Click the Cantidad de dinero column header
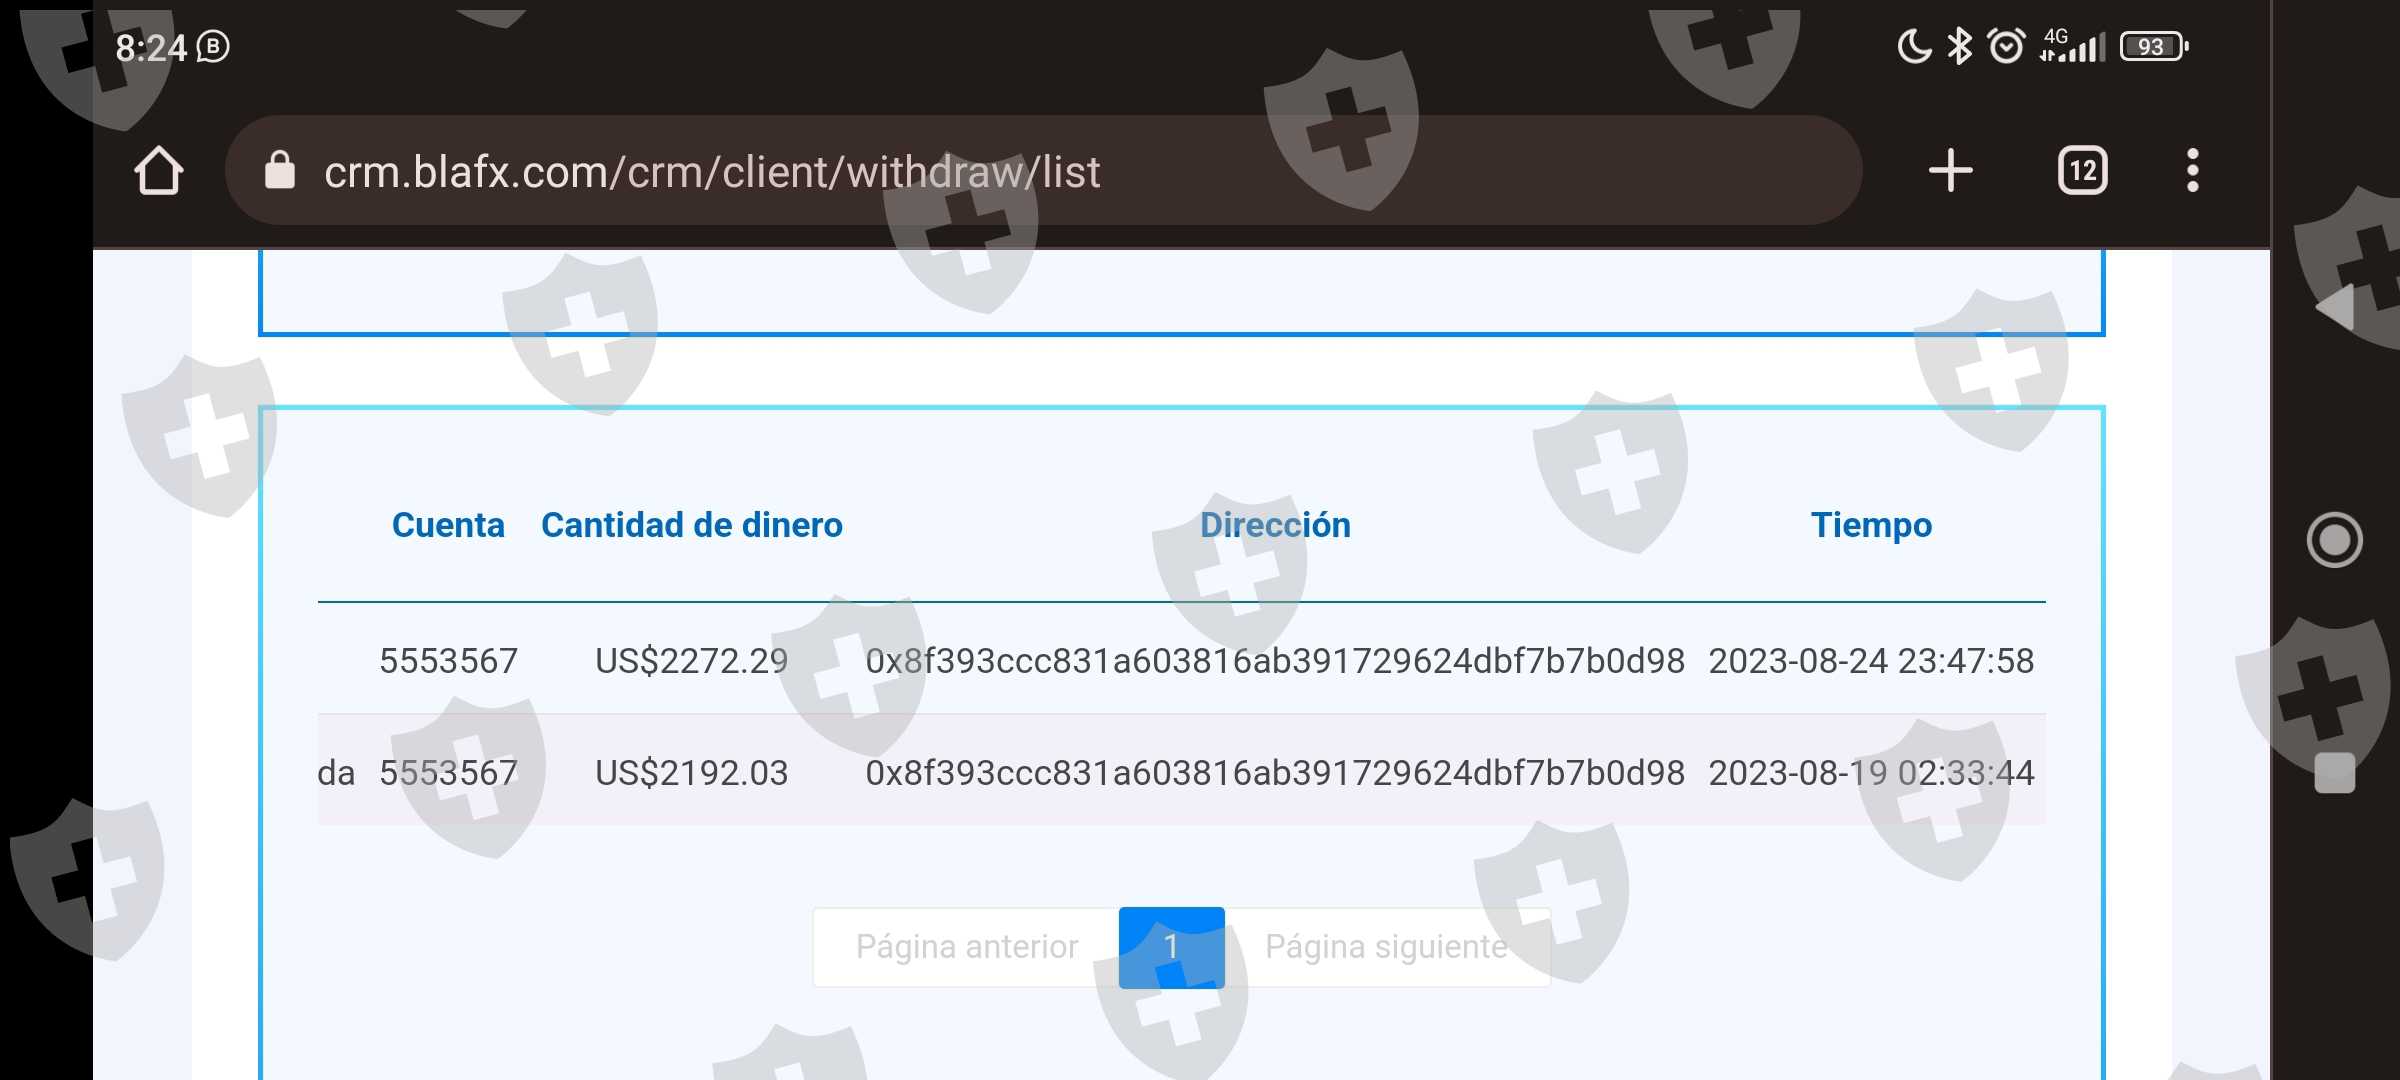The height and width of the screenshot is (1080, 2400). click(x=691, y=525)
